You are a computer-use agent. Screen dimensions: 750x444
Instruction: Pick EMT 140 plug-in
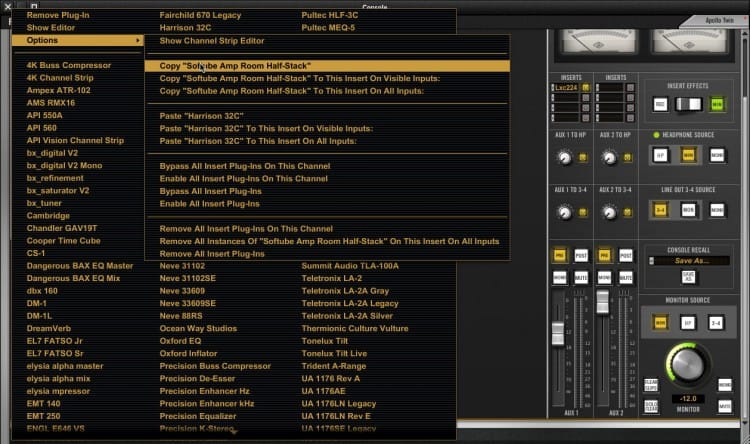pos(44,404)
